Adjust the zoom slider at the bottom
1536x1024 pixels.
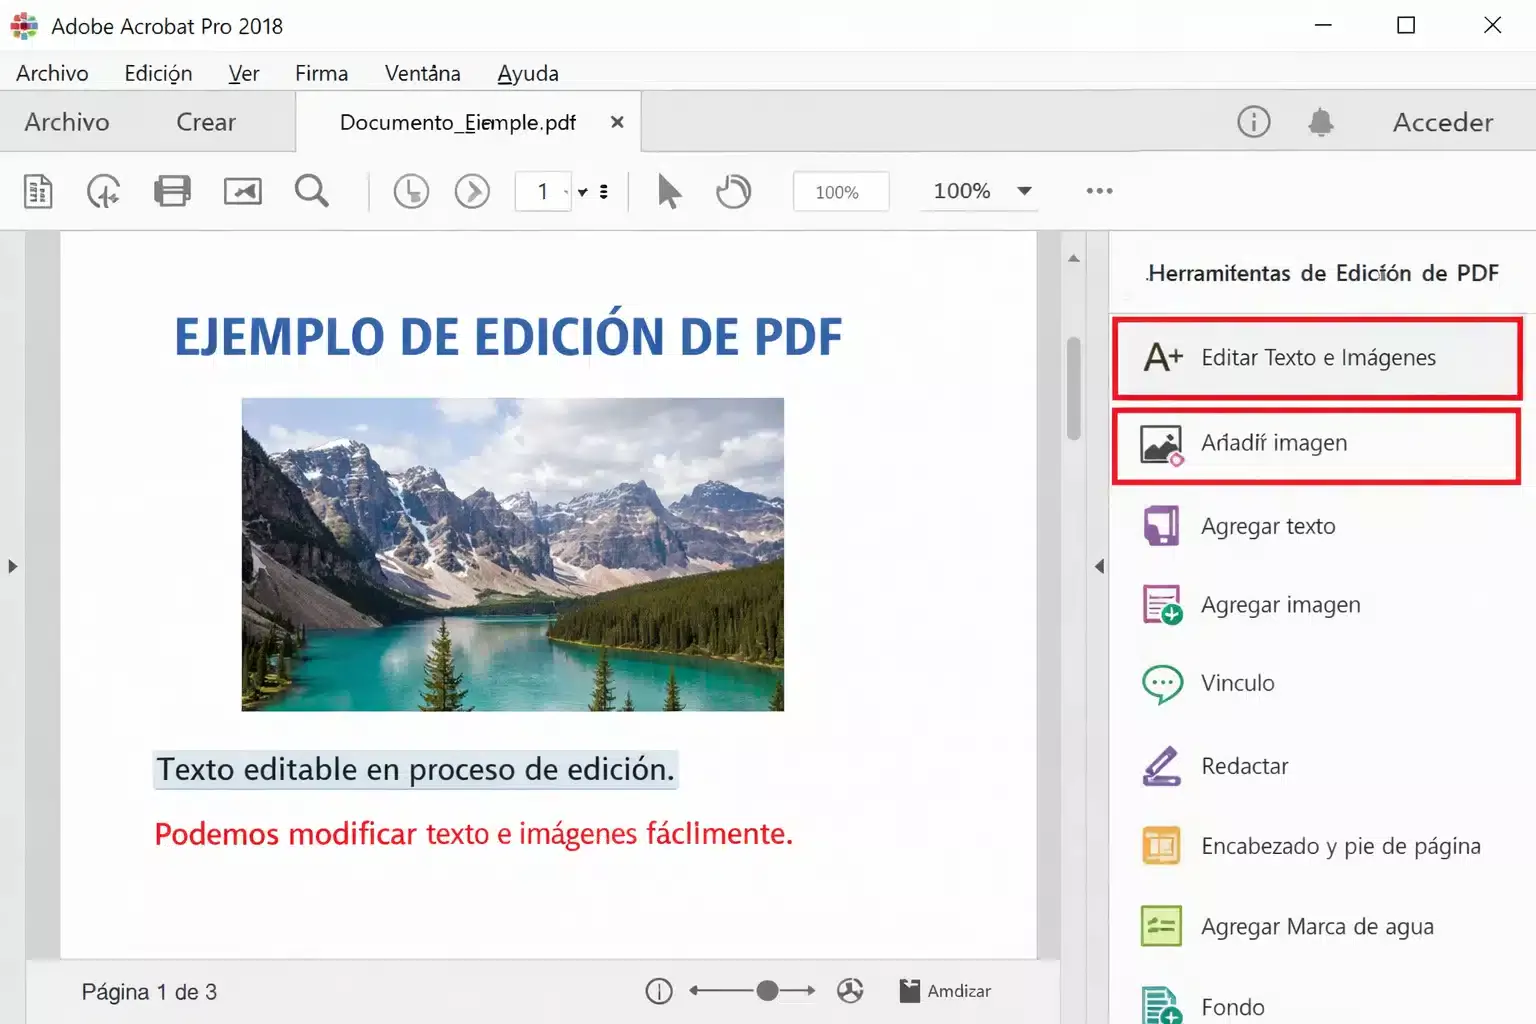767,990
